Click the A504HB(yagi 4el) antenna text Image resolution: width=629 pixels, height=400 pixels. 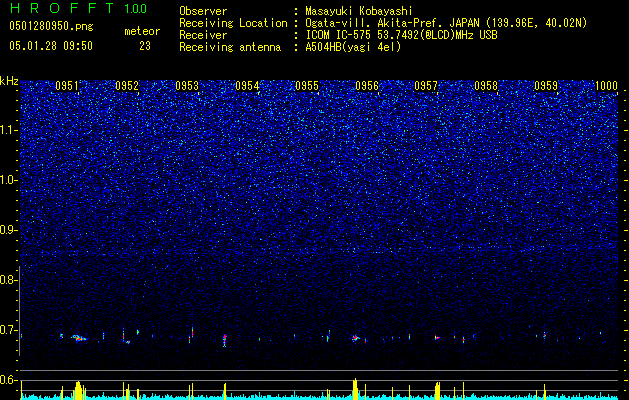coord(353,47)
